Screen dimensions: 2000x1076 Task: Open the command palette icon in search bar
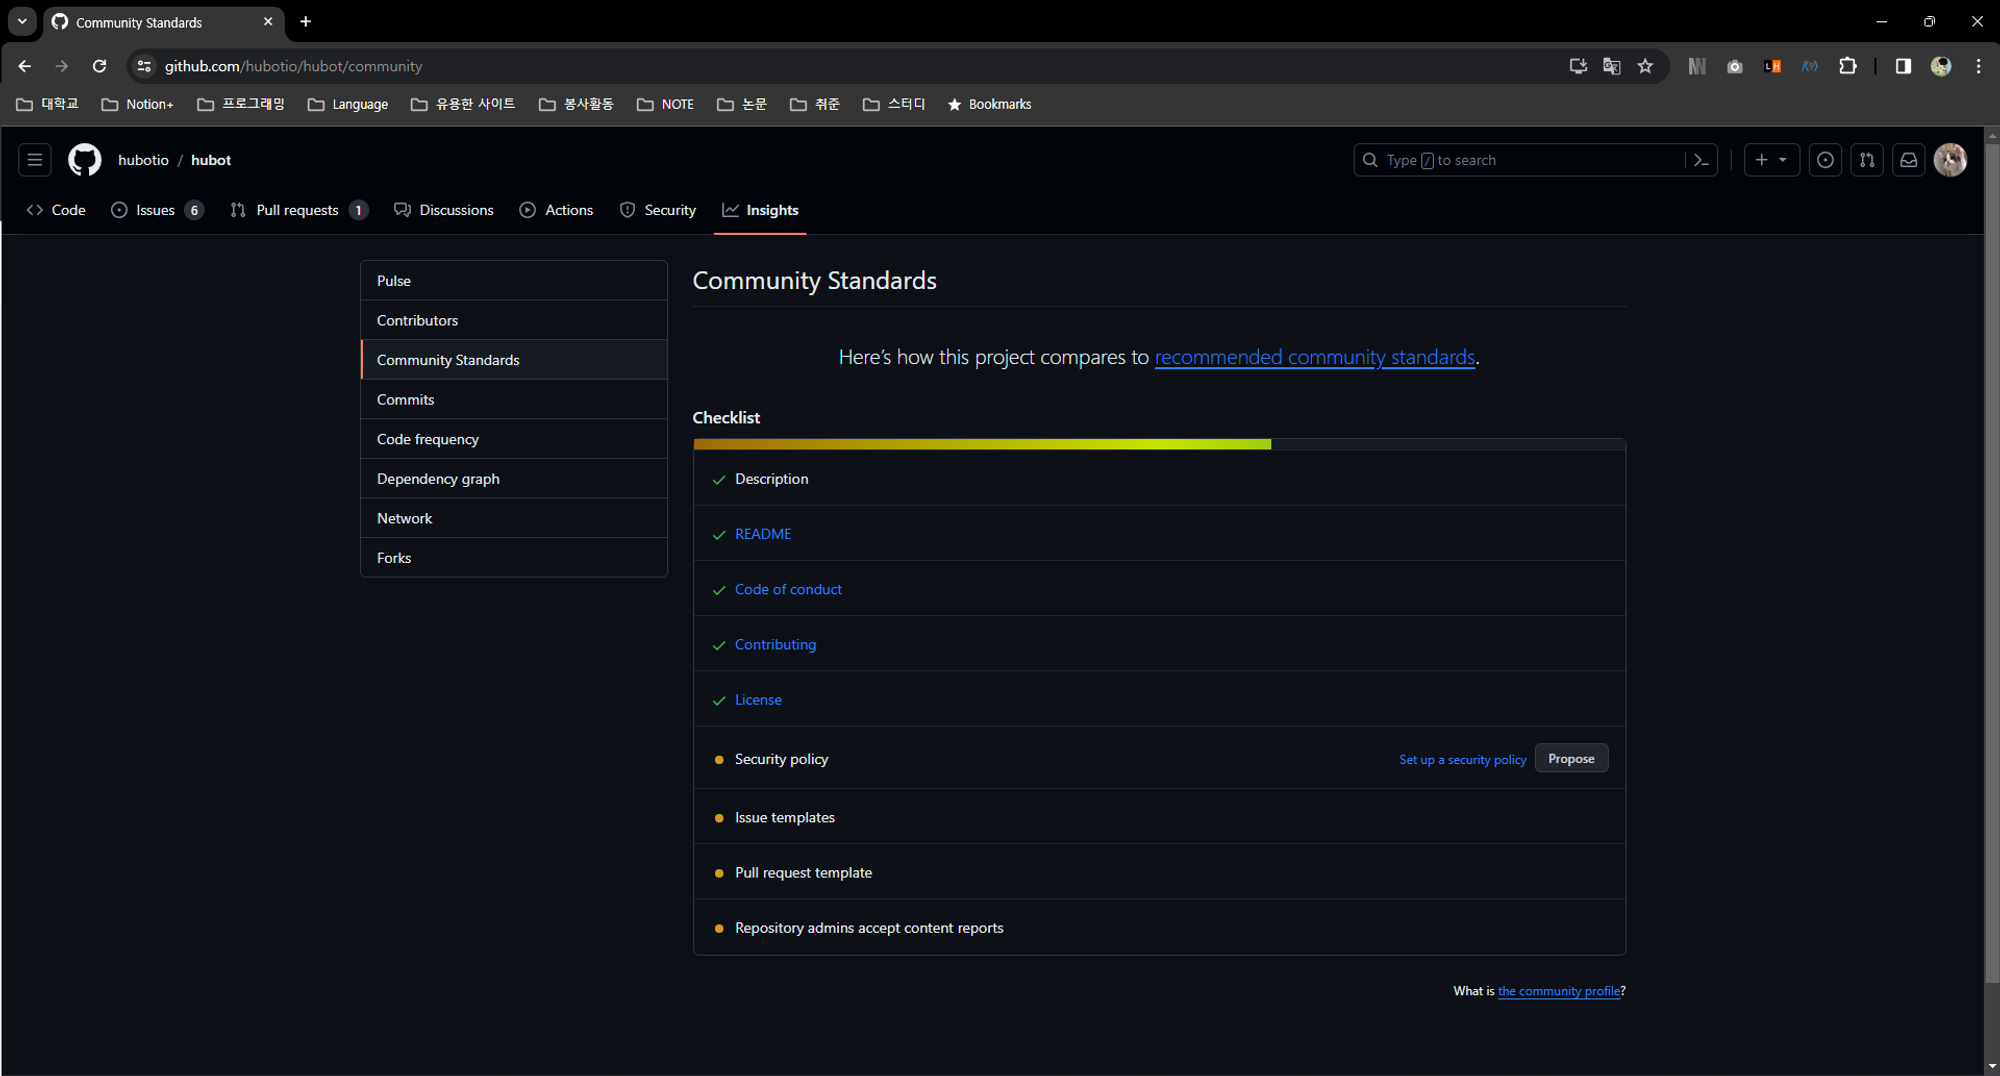click(x=1701, y=160)
